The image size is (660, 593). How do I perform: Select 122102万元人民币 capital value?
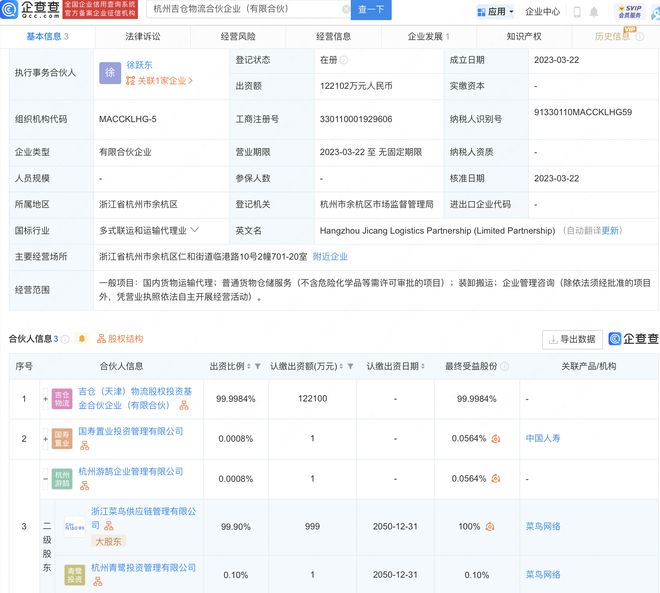click(356, 86)
